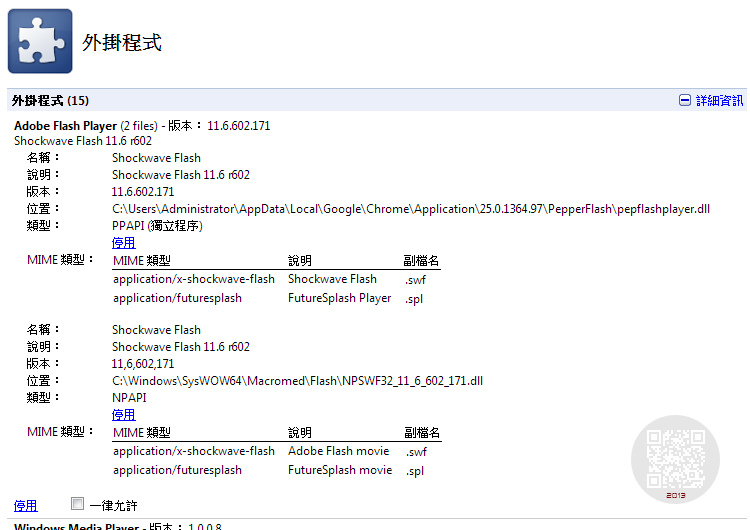Disable the NPAPI Shockwave Flash plugin
The width and height of the screenshot is (750, 530).
[123, 415]
